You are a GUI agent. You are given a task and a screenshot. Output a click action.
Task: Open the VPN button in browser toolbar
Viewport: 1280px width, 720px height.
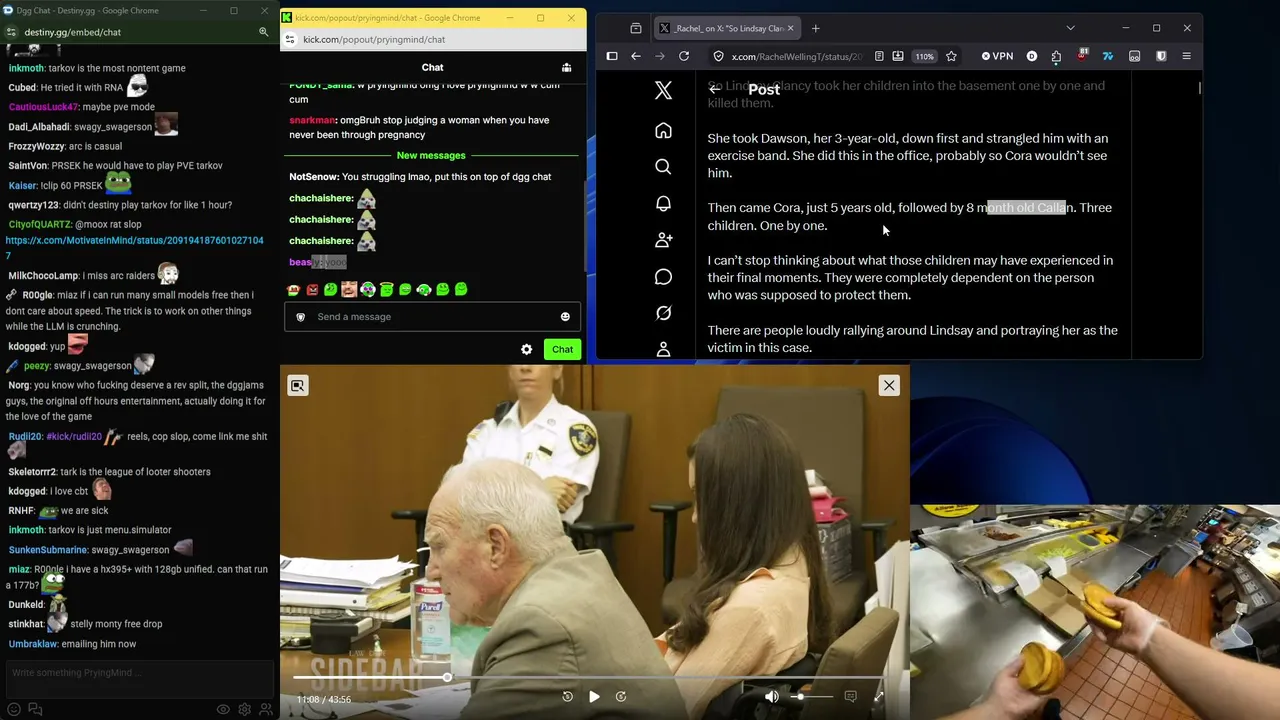997,56
